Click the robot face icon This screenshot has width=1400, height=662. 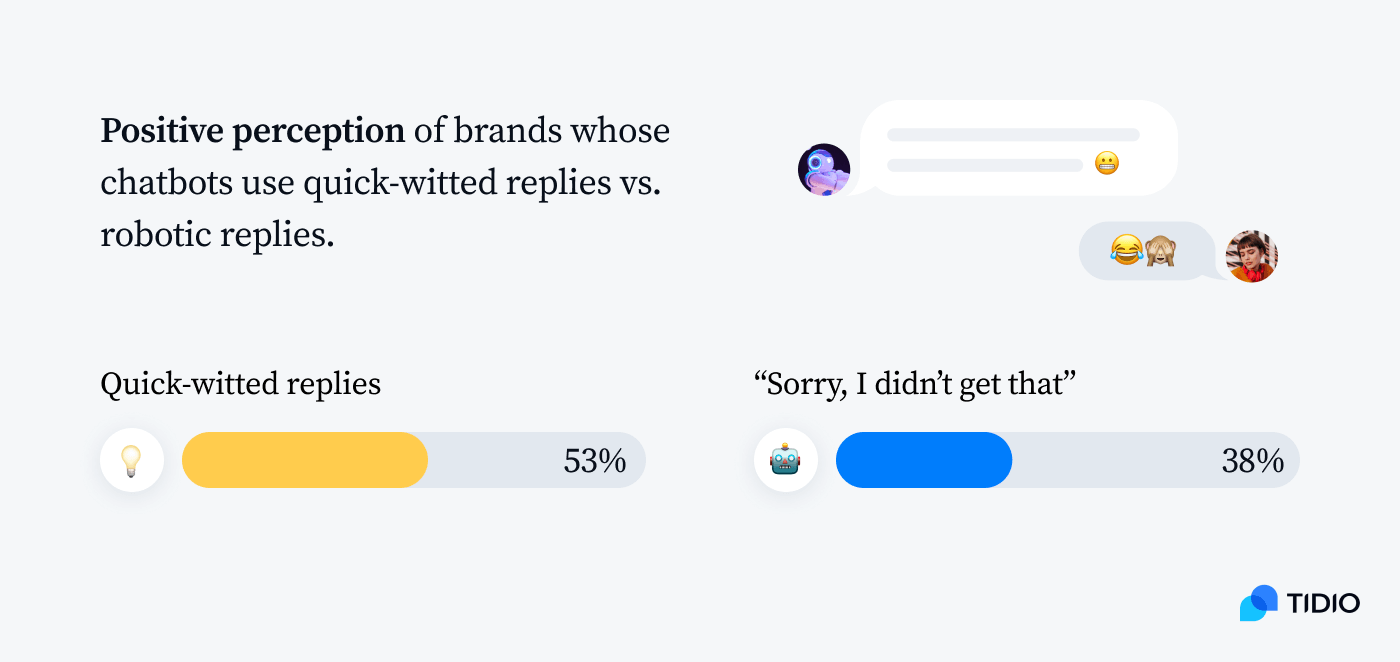785,460
